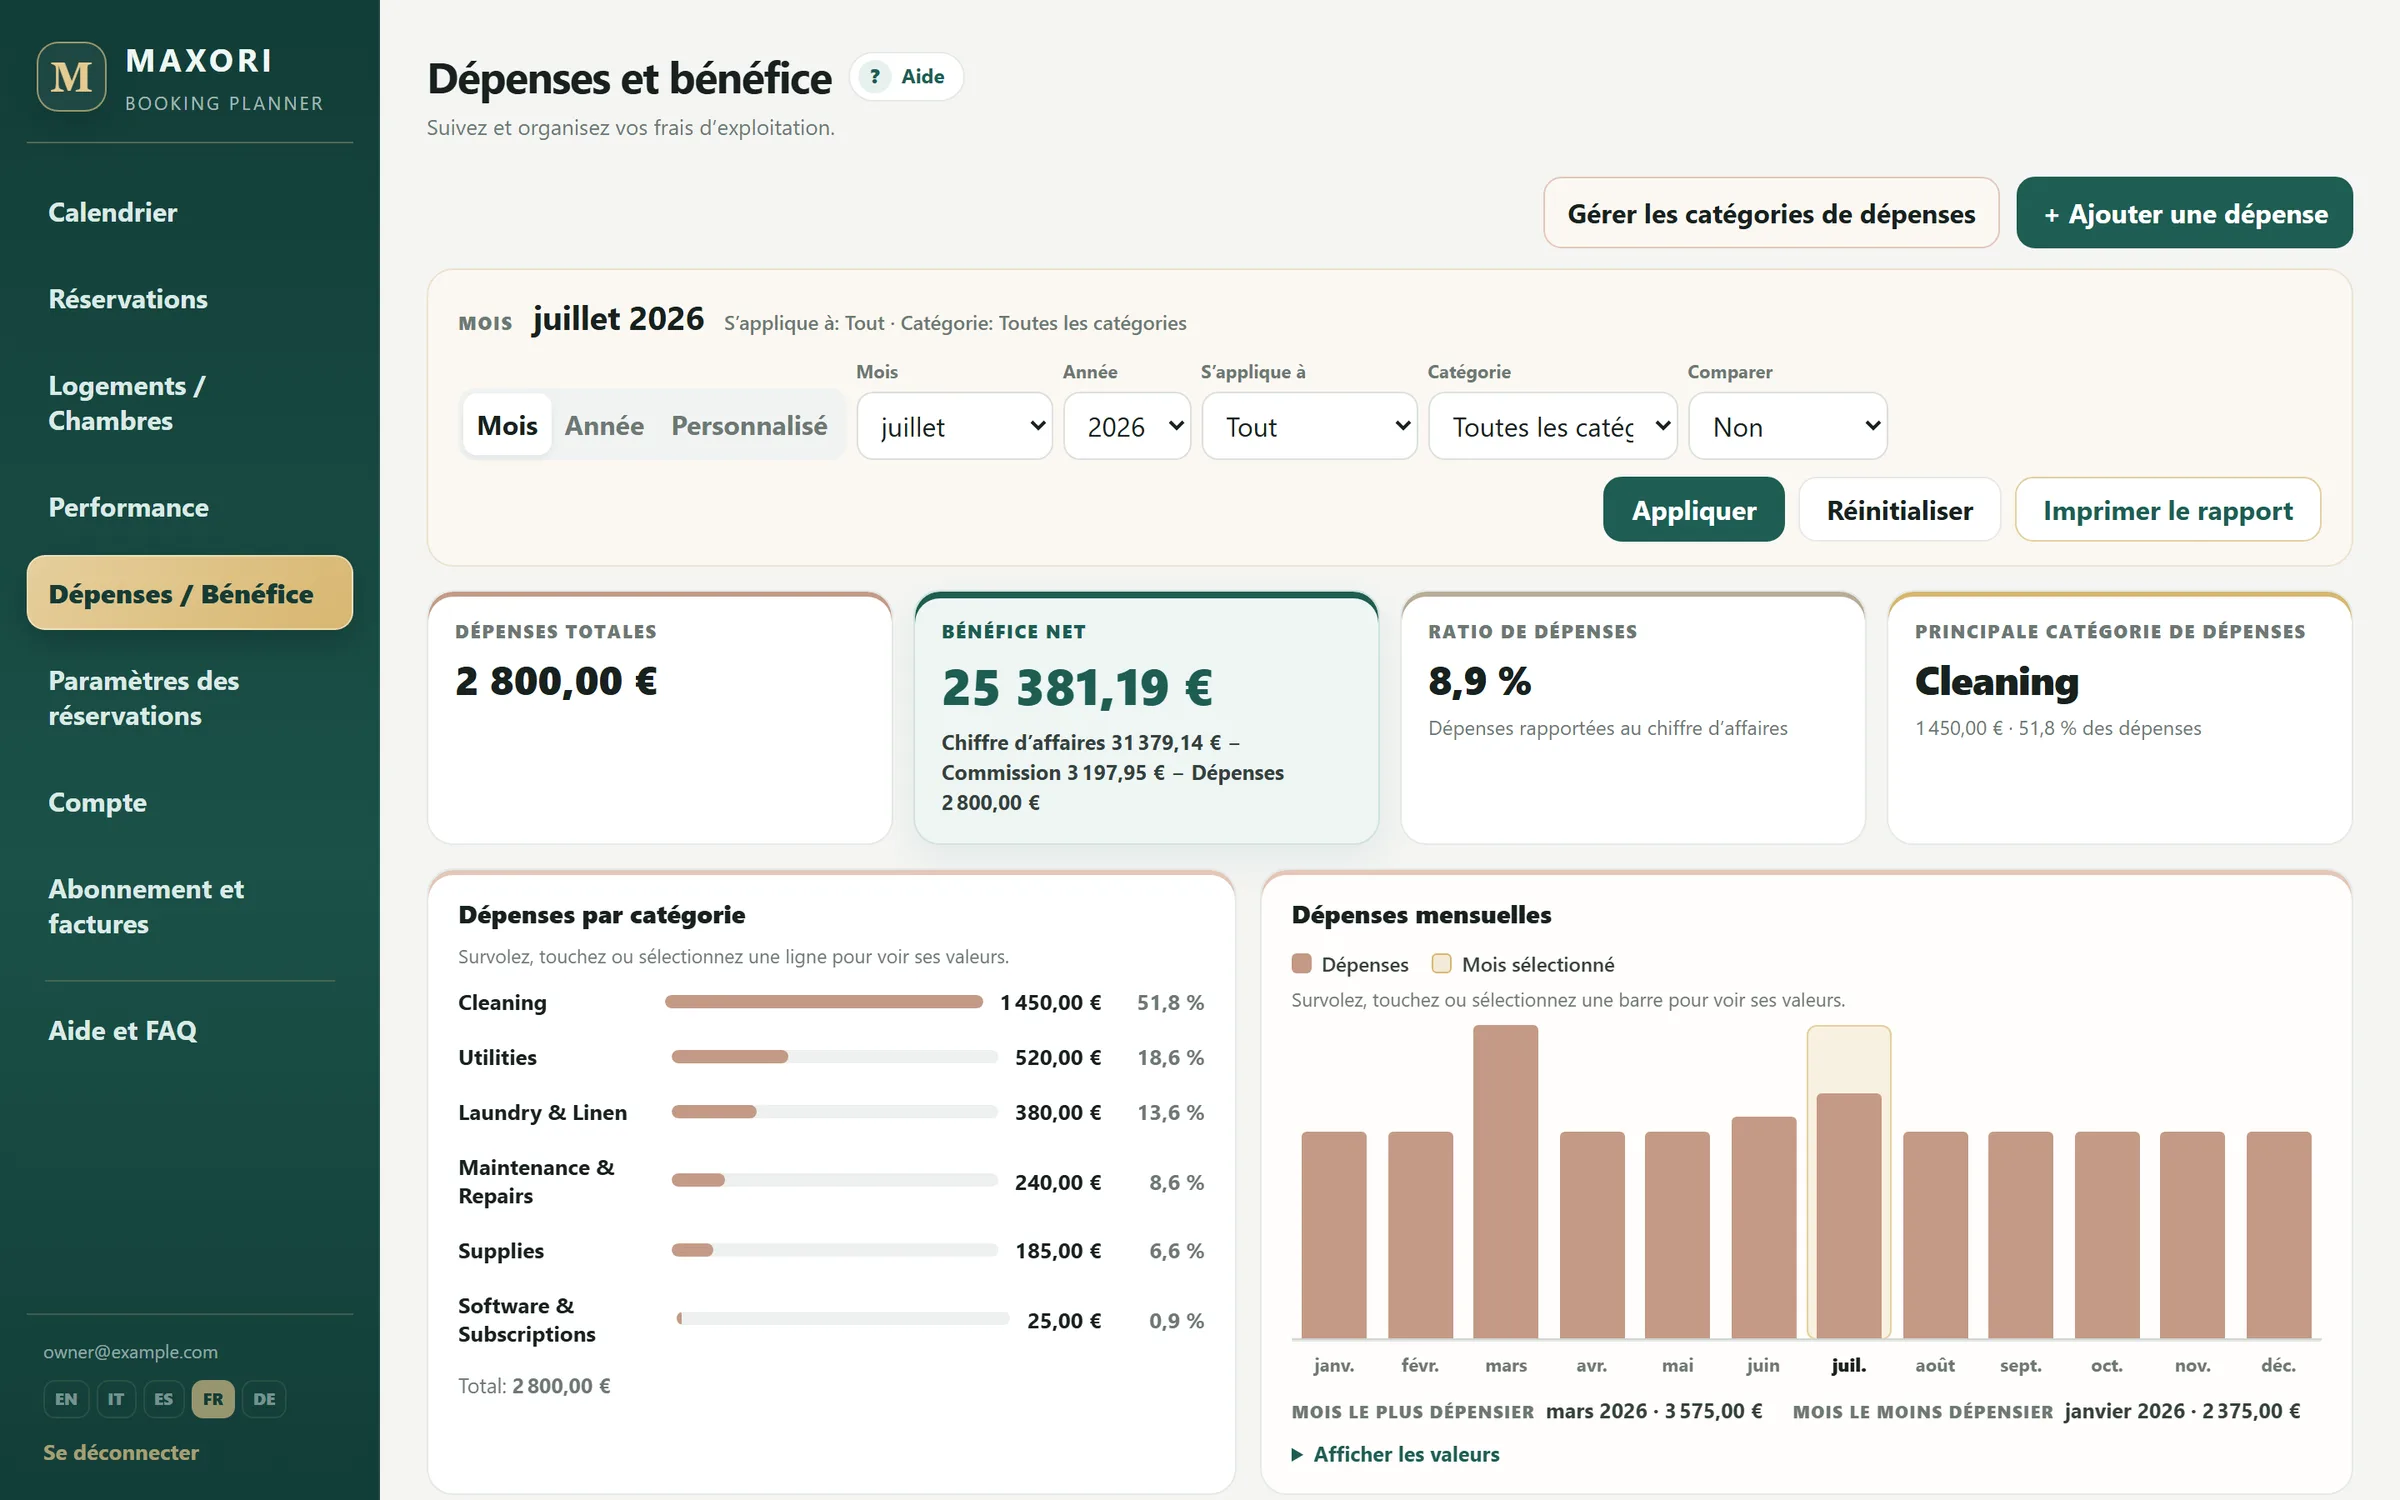Open Réservations in the sidebar
The width and height of the screenshot is (2400, 1500).
coord(190,299)
